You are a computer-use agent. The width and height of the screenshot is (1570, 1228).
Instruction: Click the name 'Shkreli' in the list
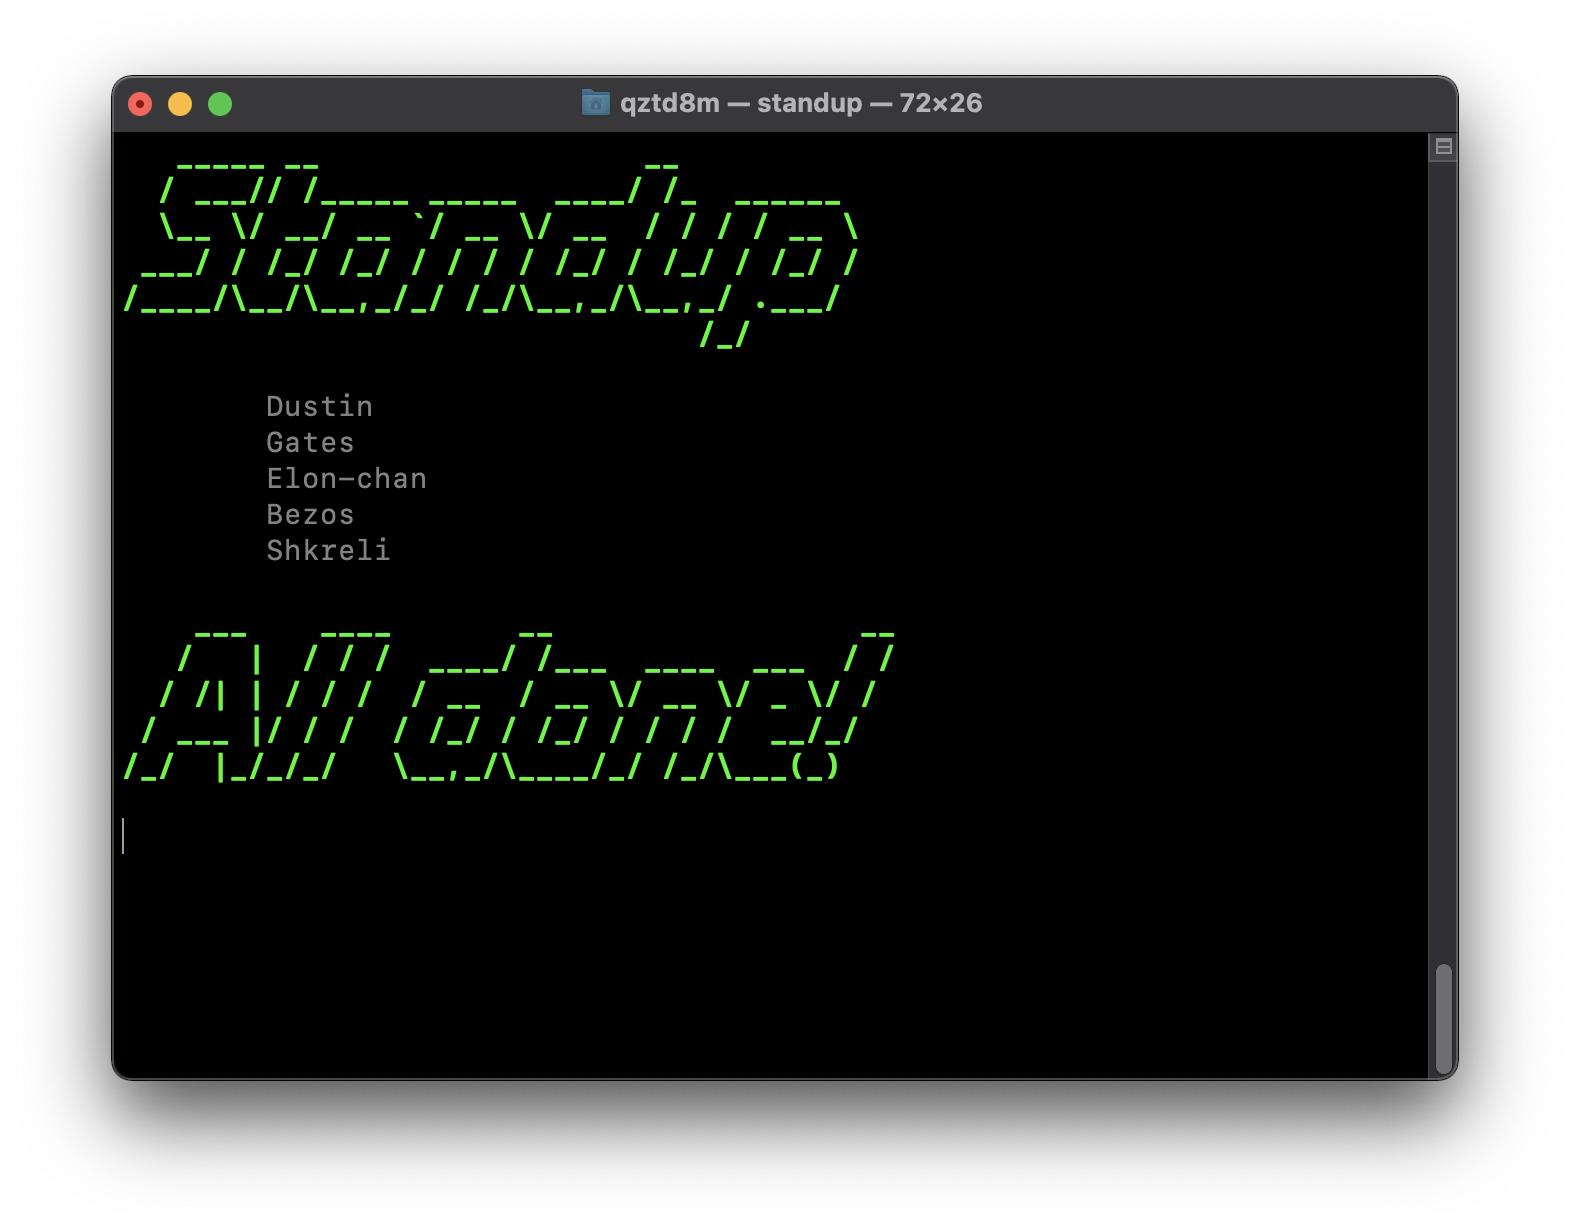(x=328, y=550)
